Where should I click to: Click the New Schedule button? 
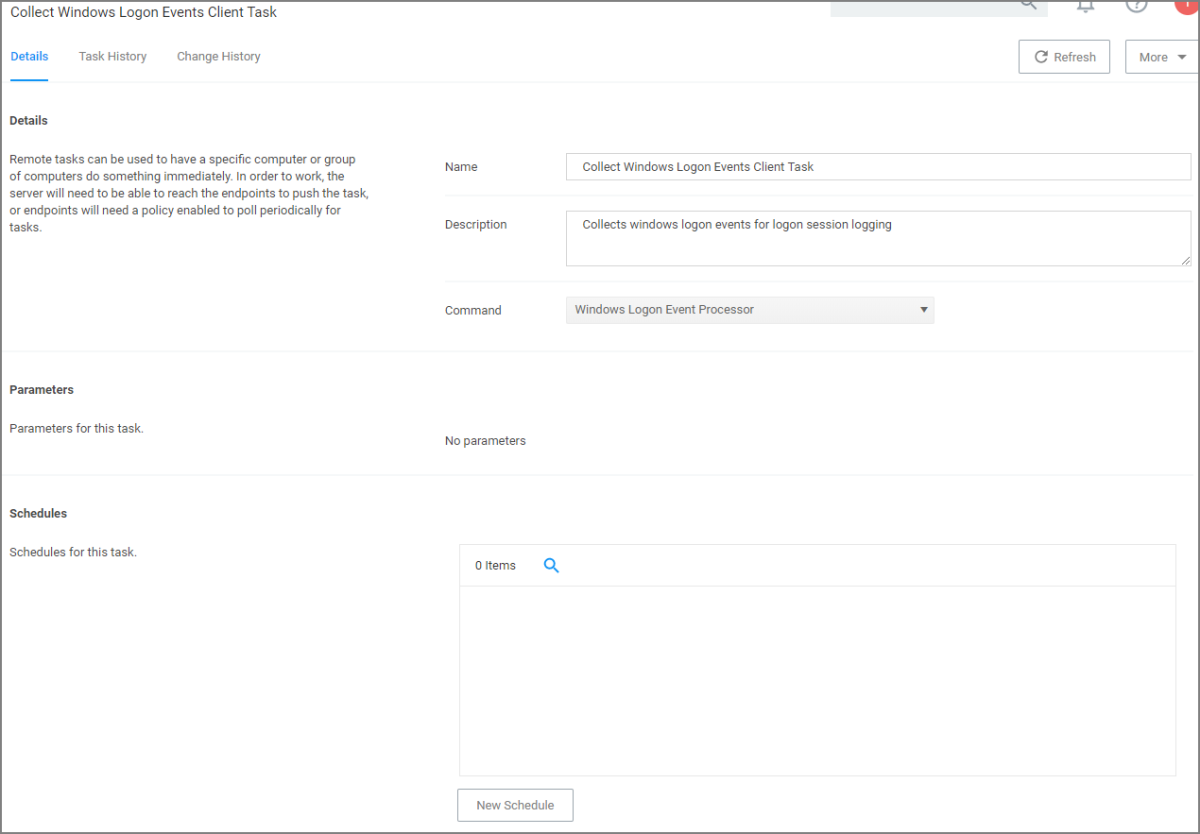515,805
